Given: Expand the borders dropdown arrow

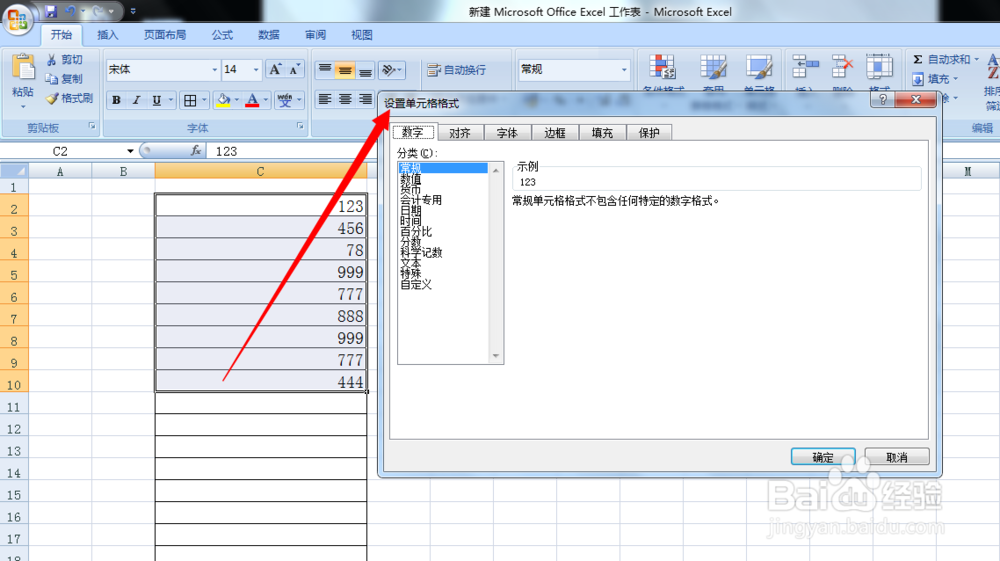Looking at the screenshot, I should pyautogui.click(x=204, y=100).
